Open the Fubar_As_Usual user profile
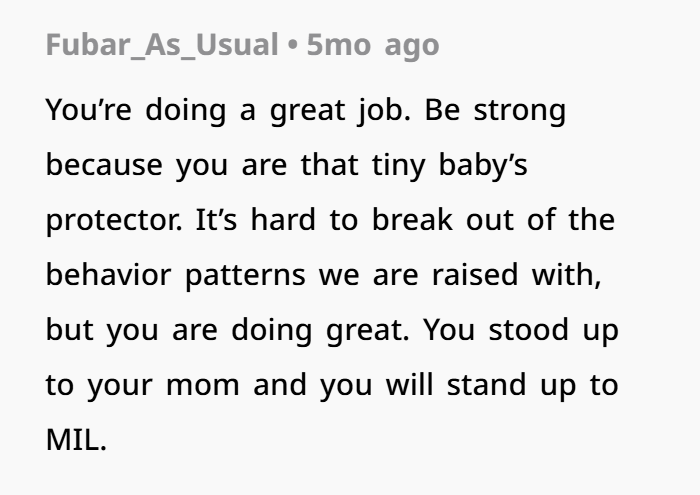The width and height of the screenshot is (700, 495). click(162, 46)
